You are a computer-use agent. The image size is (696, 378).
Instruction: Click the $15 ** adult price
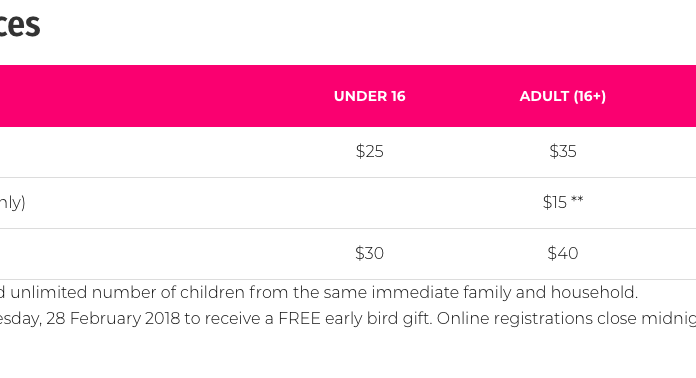point(562,202)
